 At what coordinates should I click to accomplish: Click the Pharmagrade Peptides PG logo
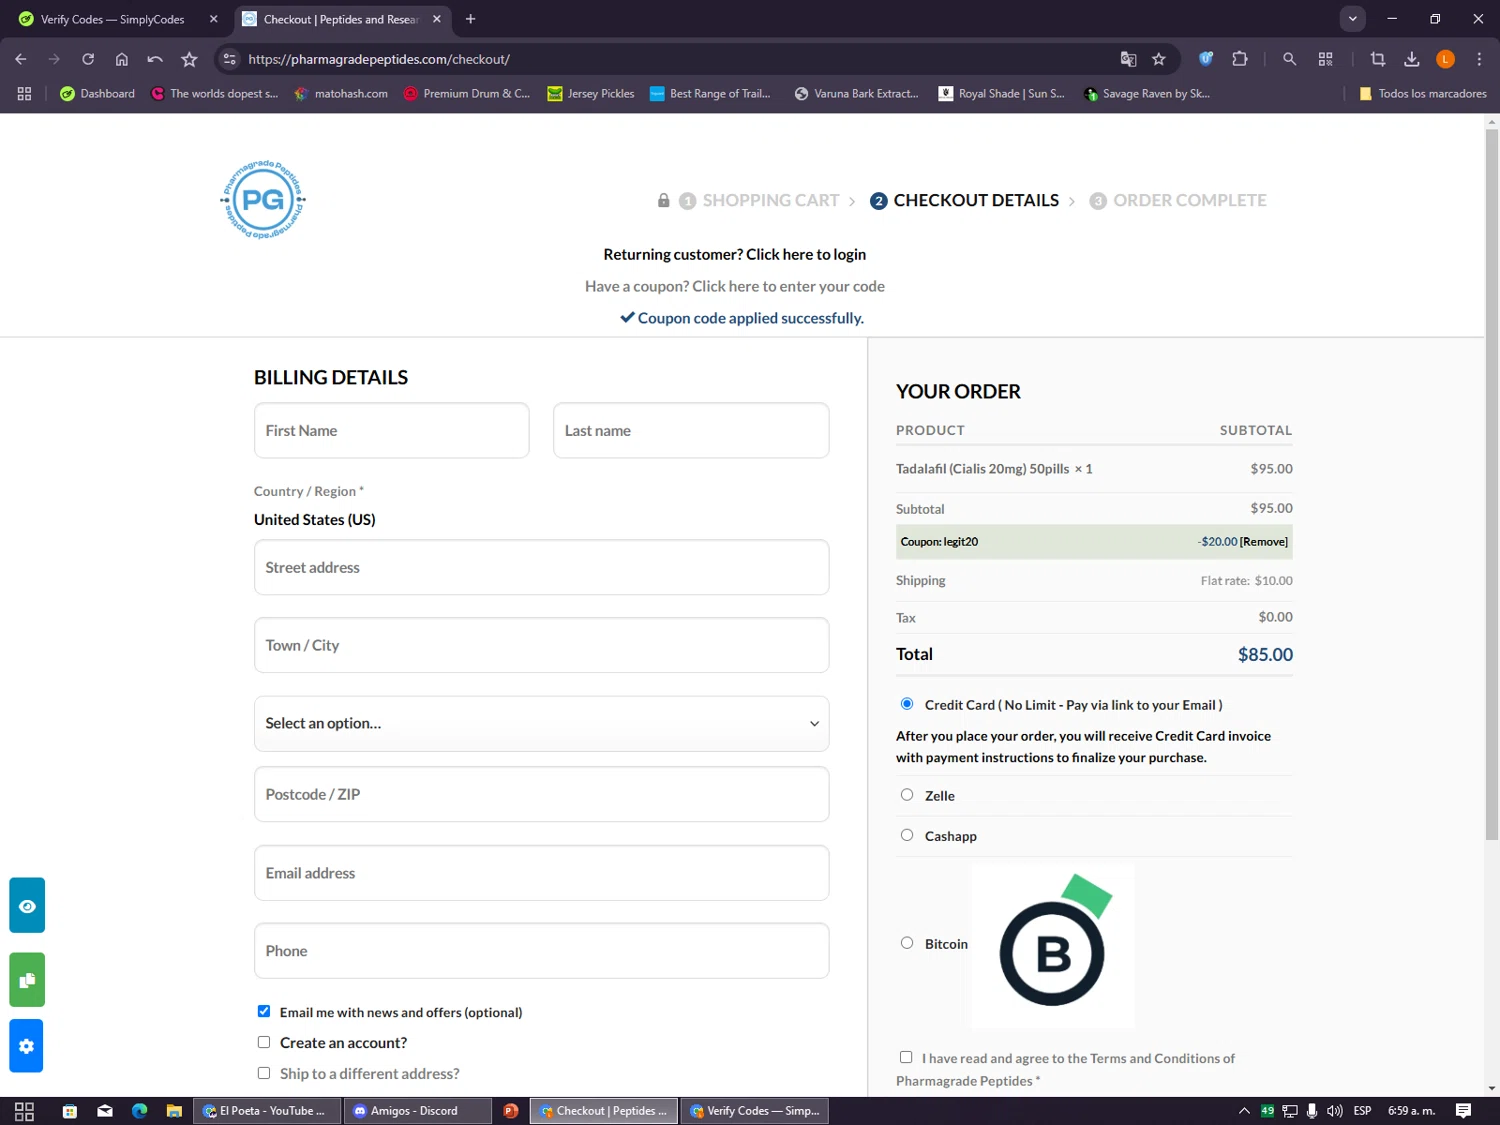point(263,199)
